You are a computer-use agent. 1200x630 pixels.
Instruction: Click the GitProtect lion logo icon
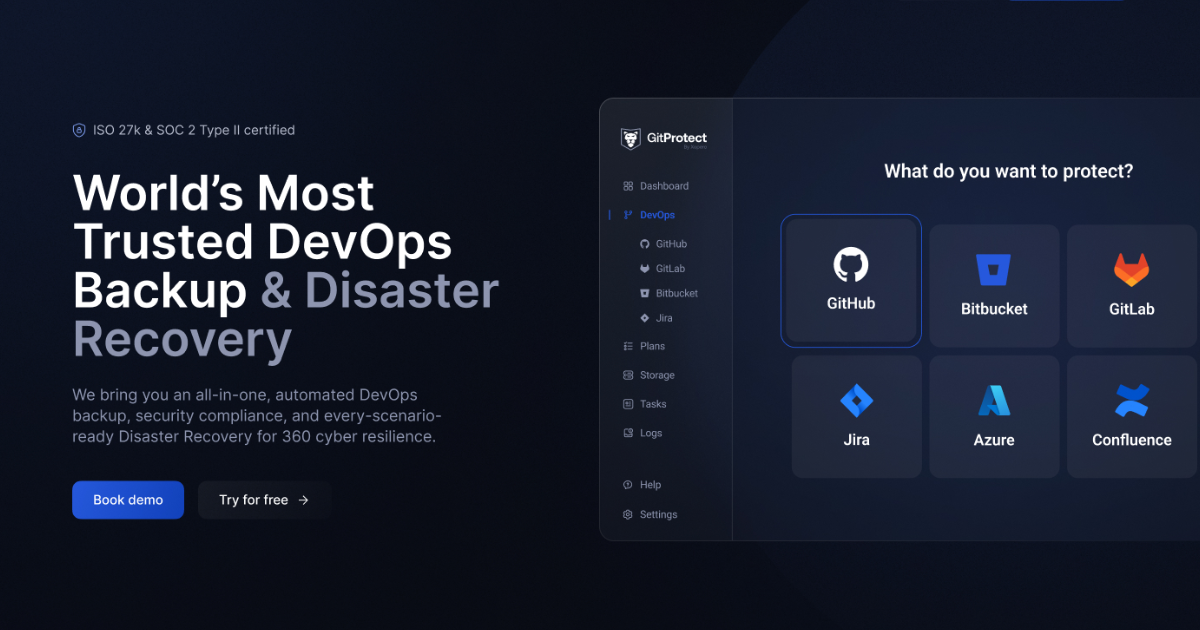631,139
